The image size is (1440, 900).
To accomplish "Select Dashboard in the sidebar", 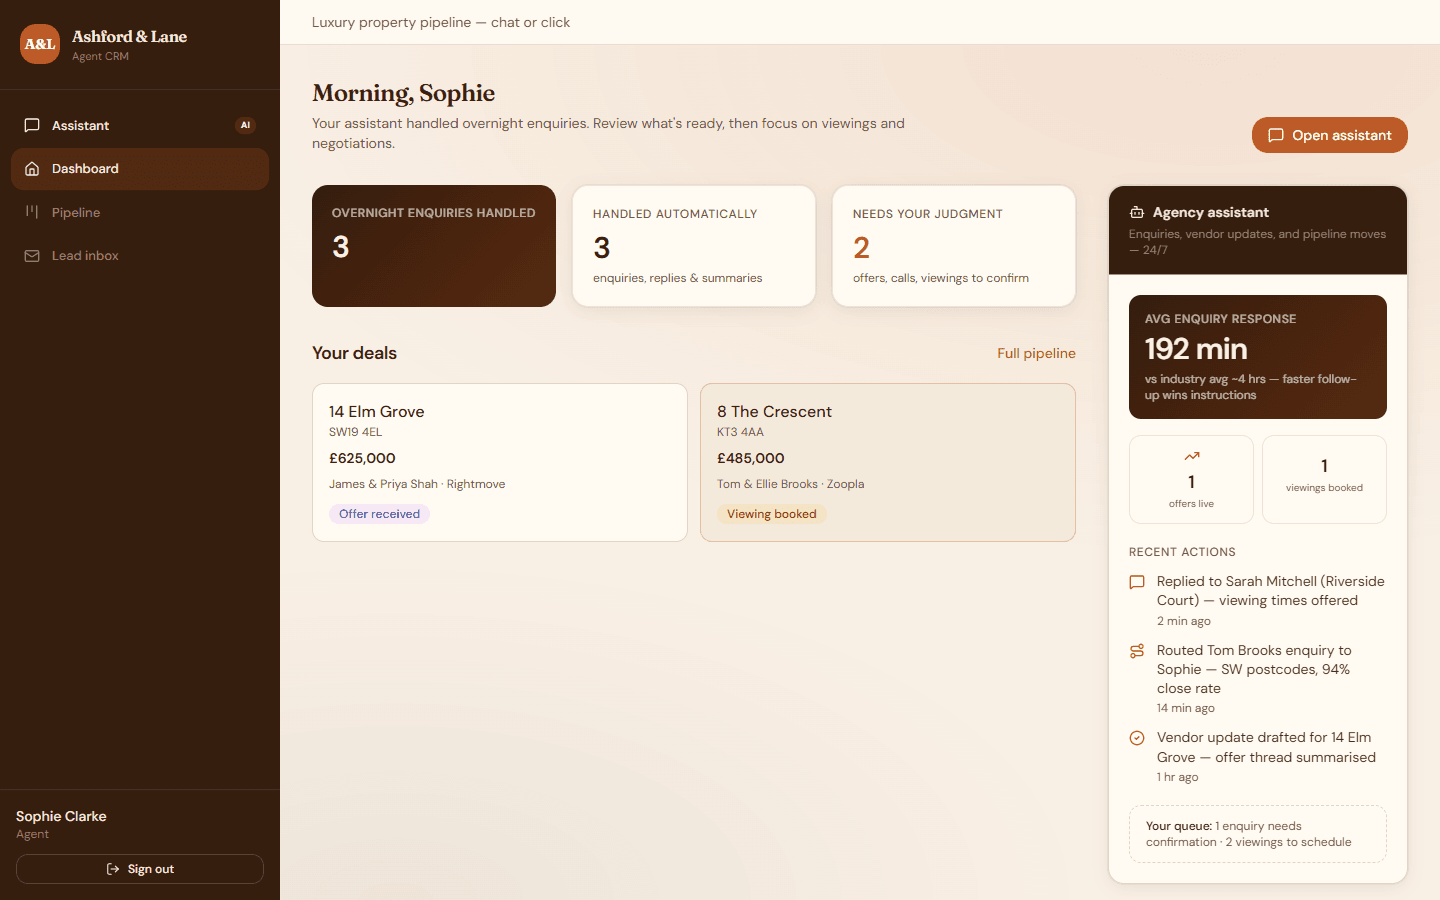I will (140, 169).
